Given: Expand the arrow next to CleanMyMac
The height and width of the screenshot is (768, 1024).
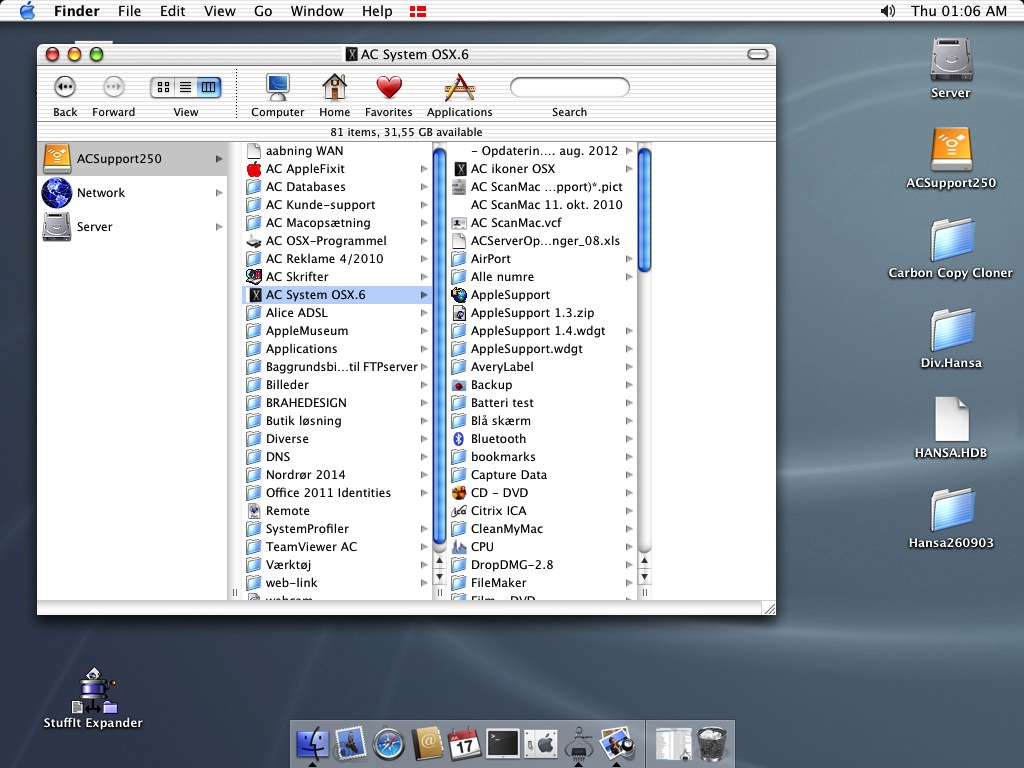Looking at the screenshot, I should pyautogui.click(x=629, y=529).
